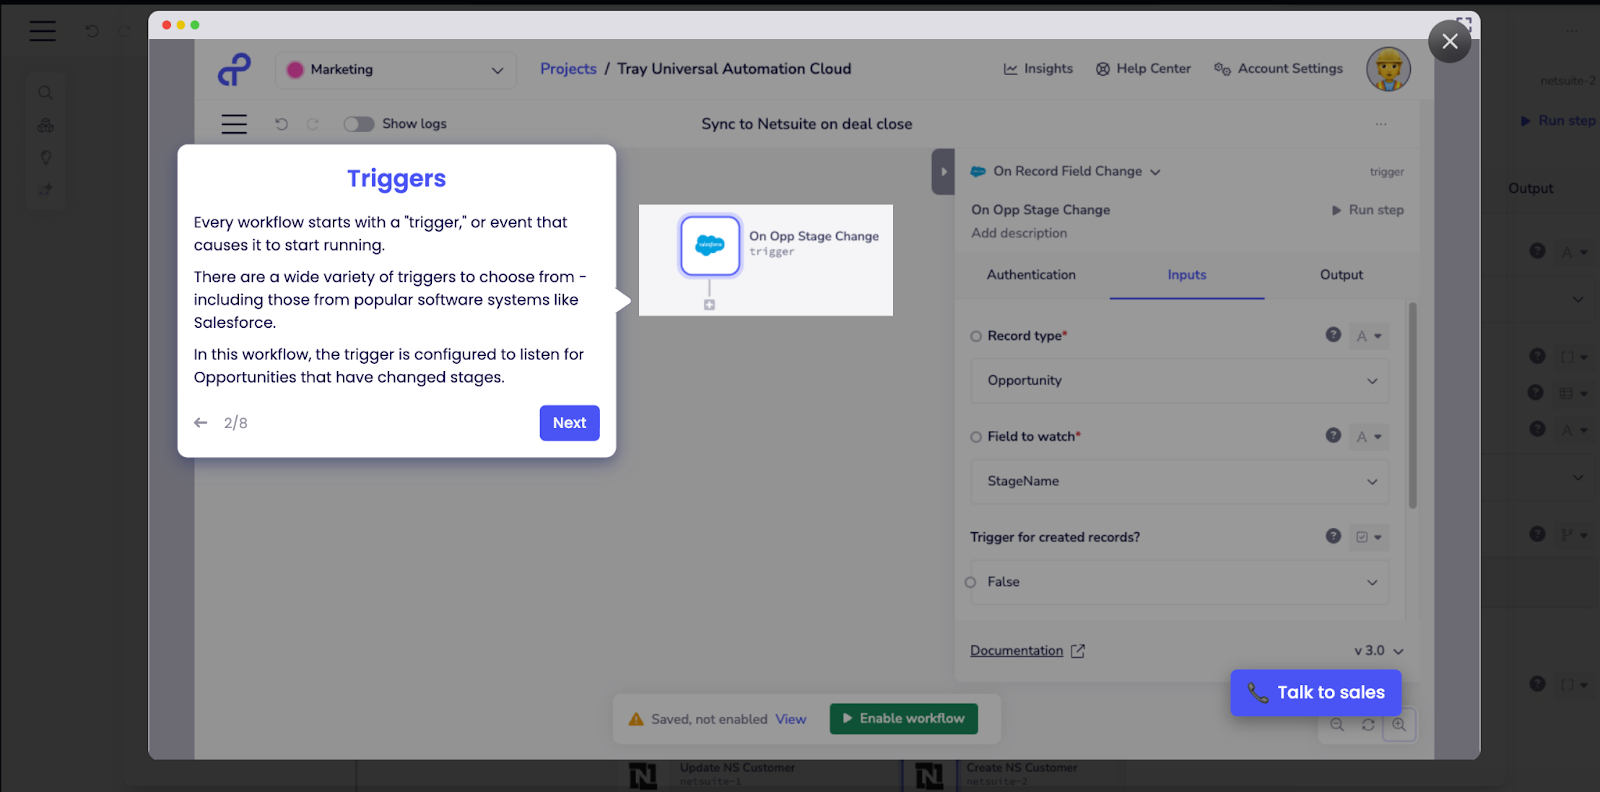Image resolution: width=1600 pixels, height=792 pixels.
Task: Select the Salesforce trigger node icon
Action: point(710,245)
